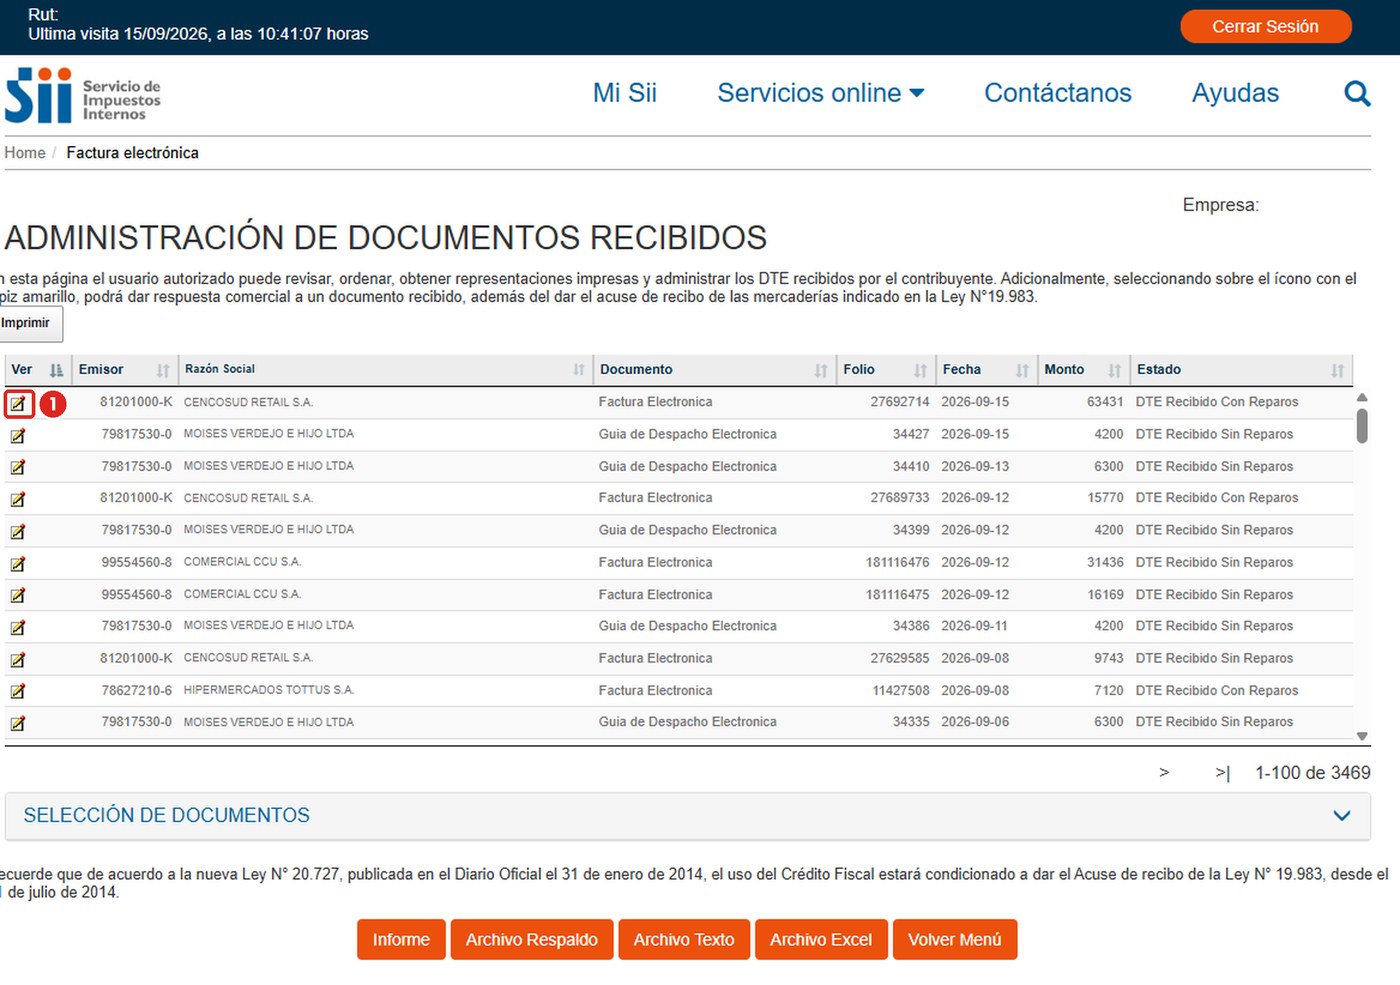Open the search magnifier icon
The width and height of the screenshot is (1400, 985).
pos(1357,93)
